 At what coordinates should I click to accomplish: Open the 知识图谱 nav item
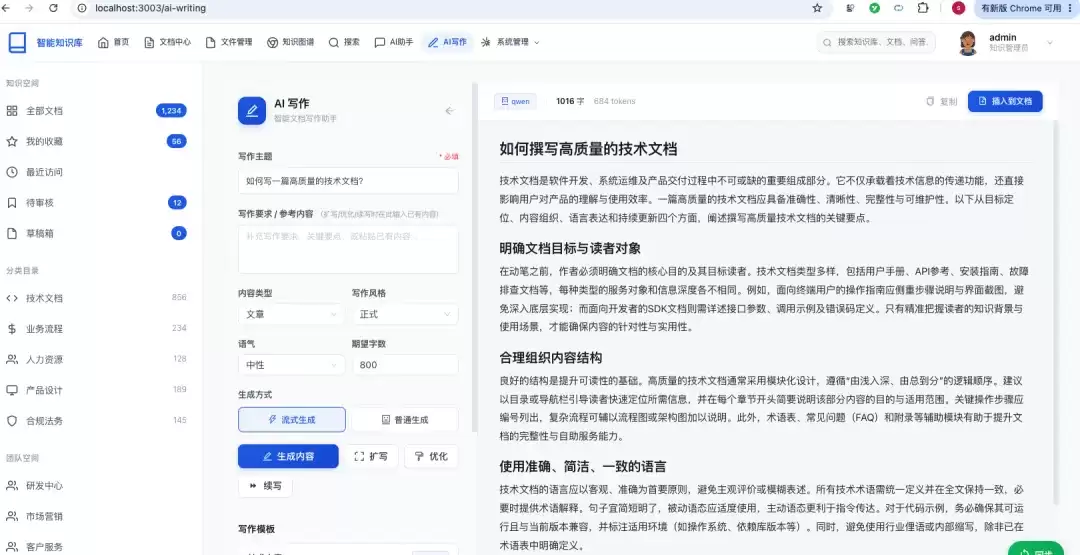point(291,42)
